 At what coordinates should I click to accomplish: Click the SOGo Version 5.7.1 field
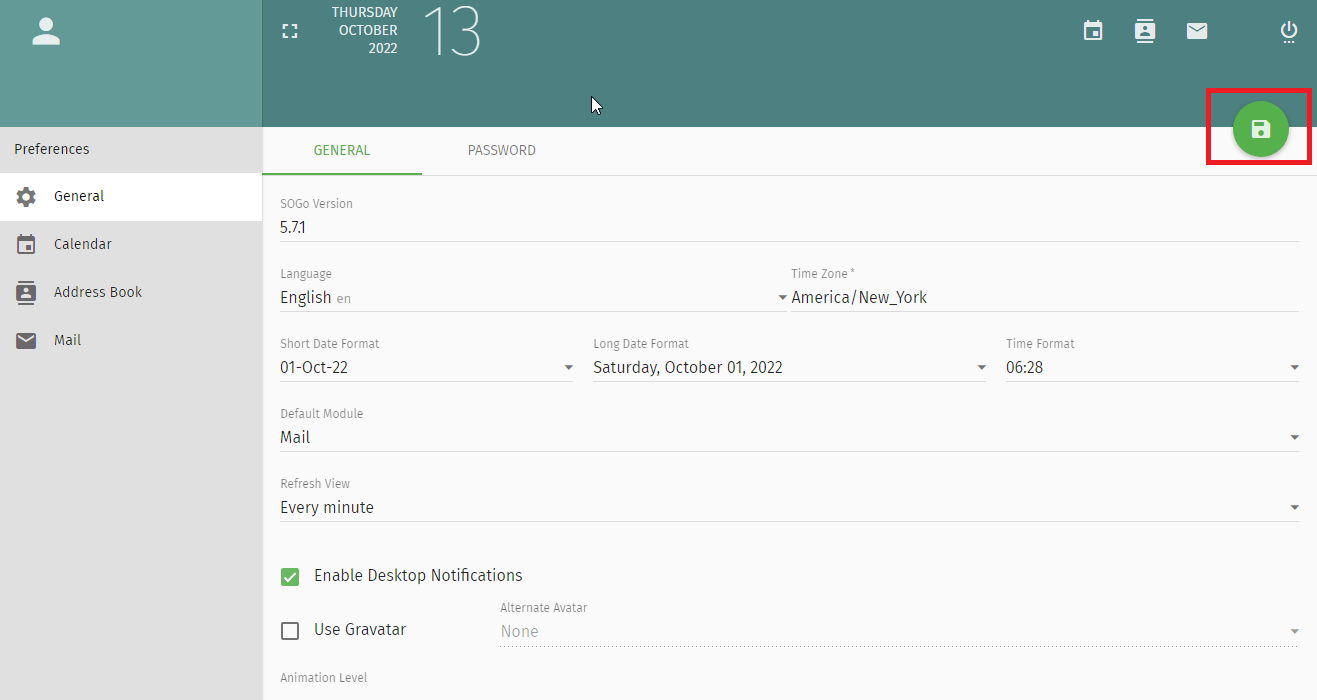[789, 227]
